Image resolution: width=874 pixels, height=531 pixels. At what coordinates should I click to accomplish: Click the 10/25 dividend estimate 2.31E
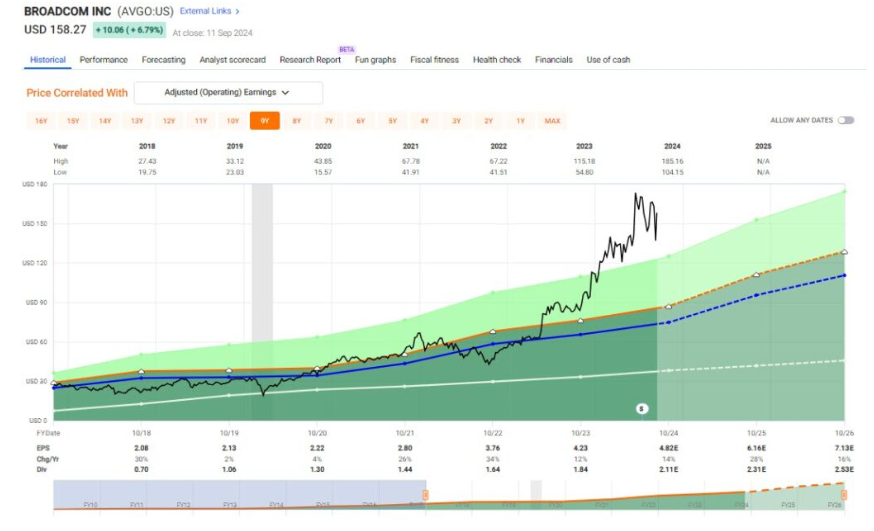756,470
